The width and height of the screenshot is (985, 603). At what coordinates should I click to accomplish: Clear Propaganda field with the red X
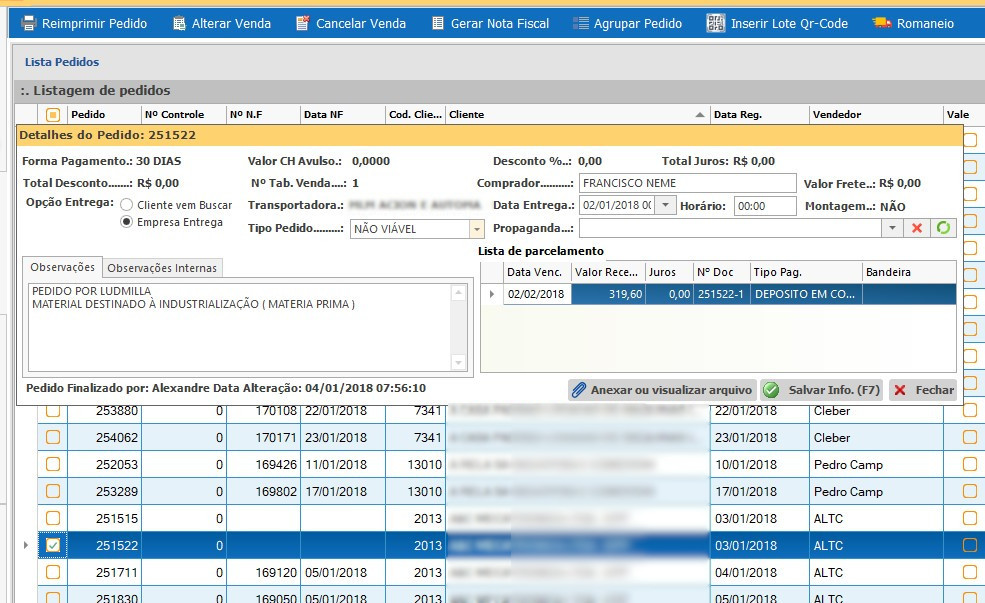click(x=916, y=228)
